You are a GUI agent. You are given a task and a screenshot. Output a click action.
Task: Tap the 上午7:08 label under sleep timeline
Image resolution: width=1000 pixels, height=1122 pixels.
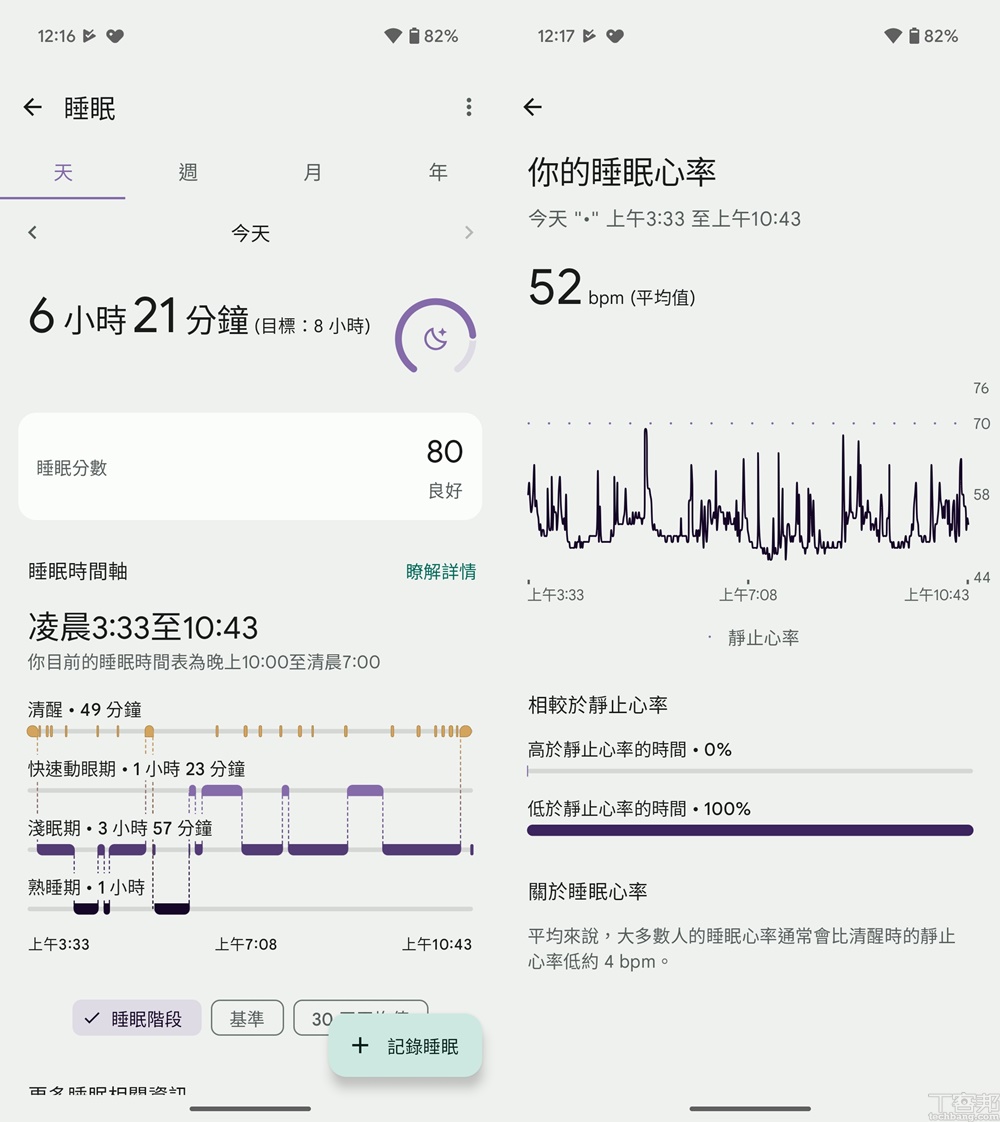click(x=246, y=945)
